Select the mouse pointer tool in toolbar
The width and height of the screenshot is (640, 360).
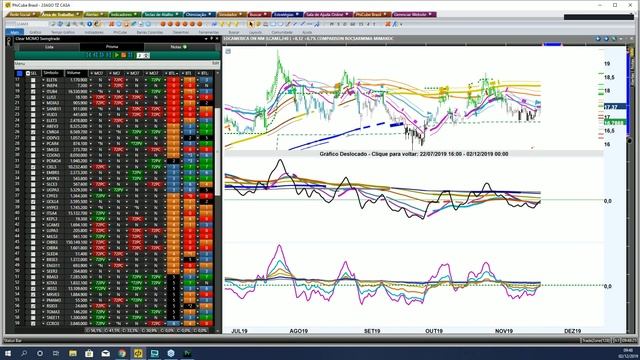251,24
